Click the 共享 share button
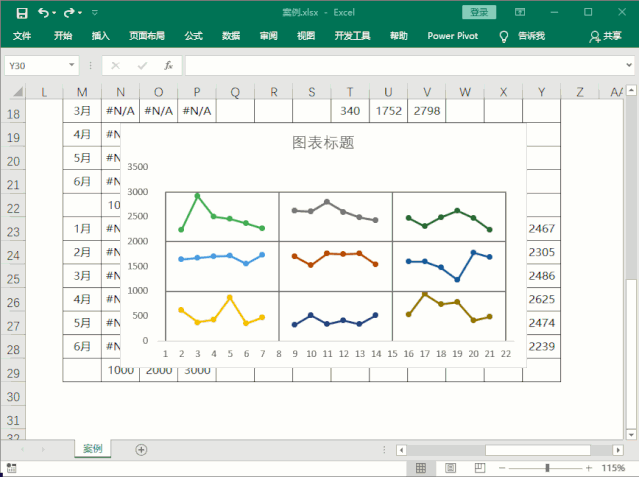Viewport: 639px width, 477px height. [x=606, y=36]
